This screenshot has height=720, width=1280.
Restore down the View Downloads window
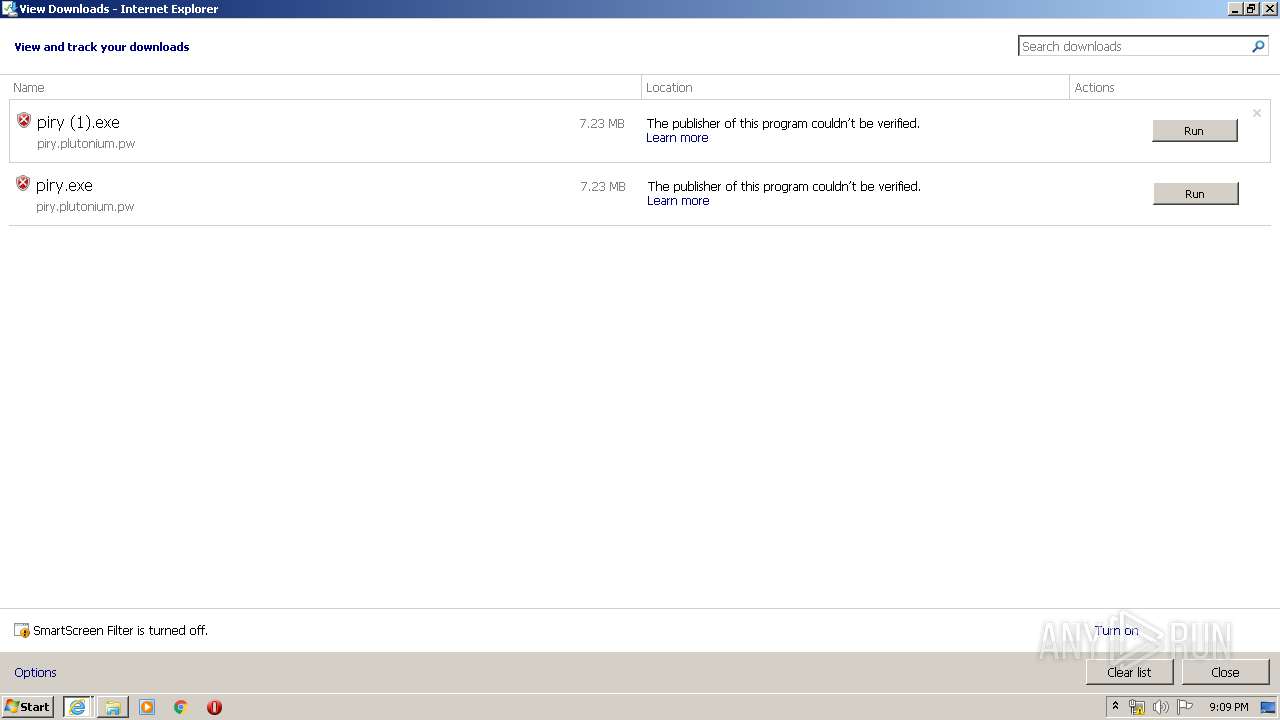pyautogui.click(x=1251, y=9)
